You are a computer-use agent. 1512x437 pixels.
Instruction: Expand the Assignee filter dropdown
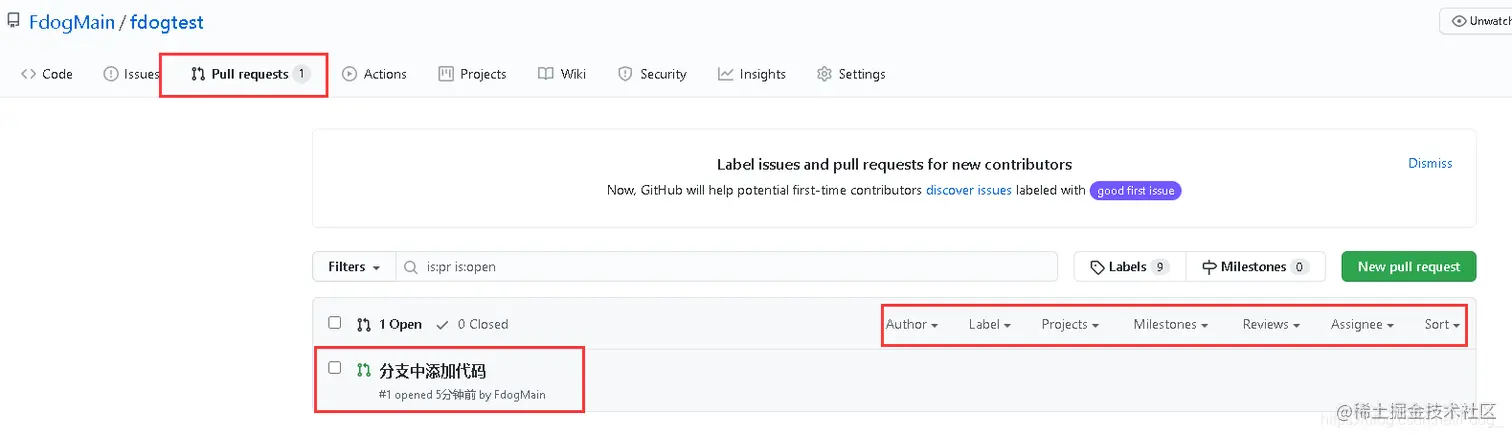pyautogui.click(x=1362, y=324)
